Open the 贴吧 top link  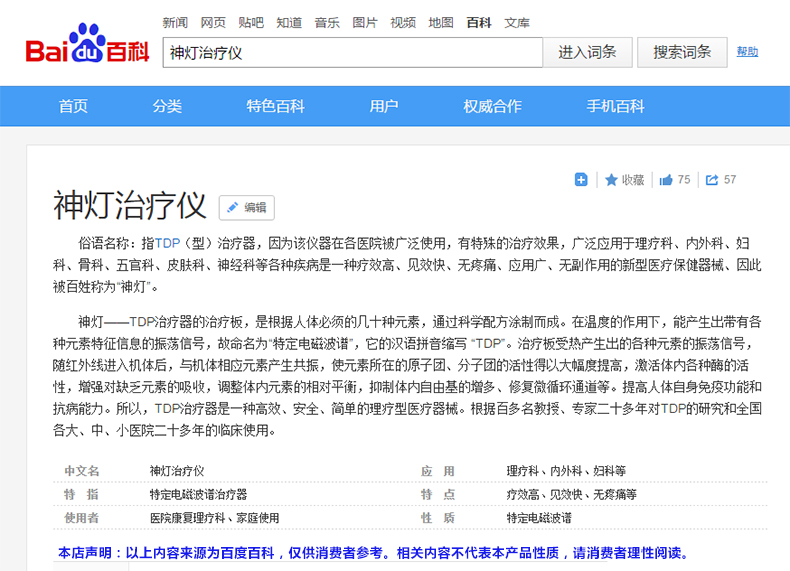pos(251,23)
